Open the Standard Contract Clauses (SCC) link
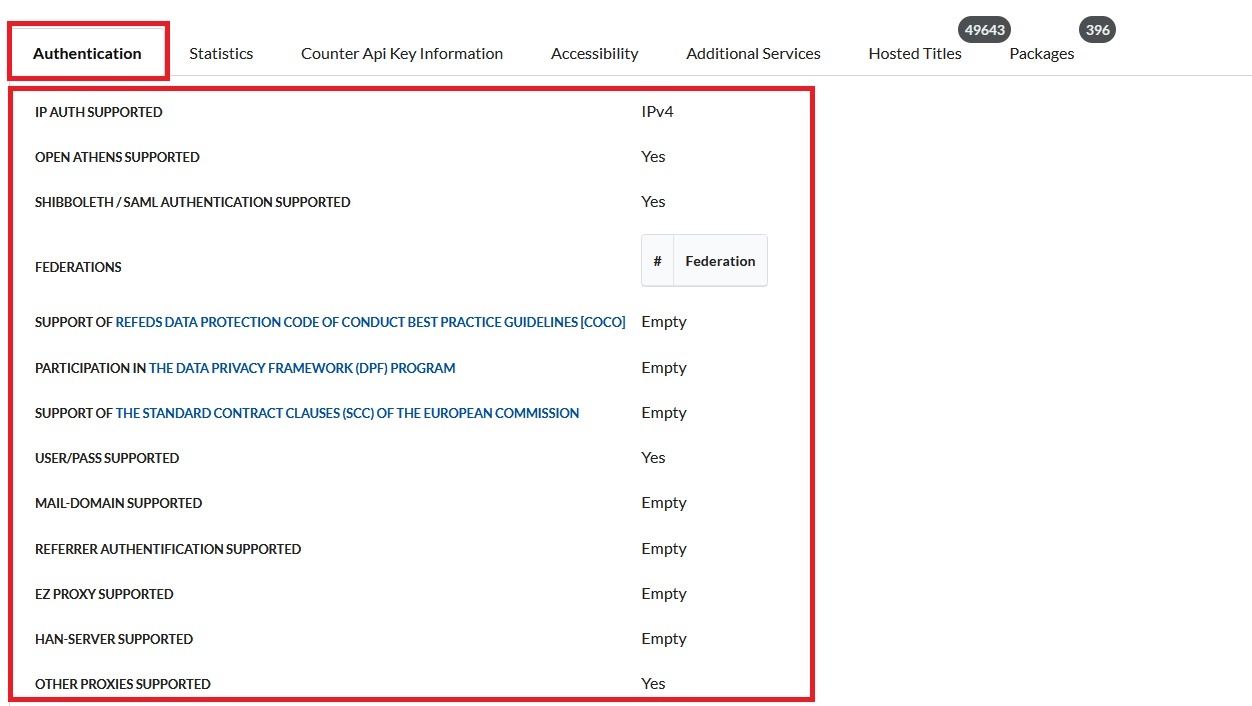Image resolution: width=1252 pixels, height=706 pixels. pyautogui.click(x=347, y=413)
